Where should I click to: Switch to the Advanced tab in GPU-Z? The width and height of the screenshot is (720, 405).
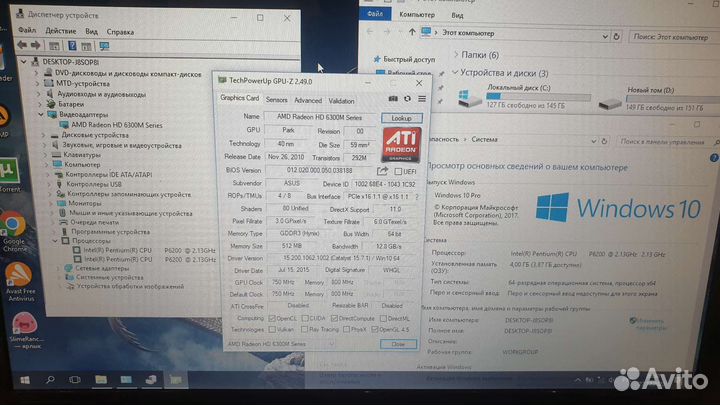coord(308,100)
